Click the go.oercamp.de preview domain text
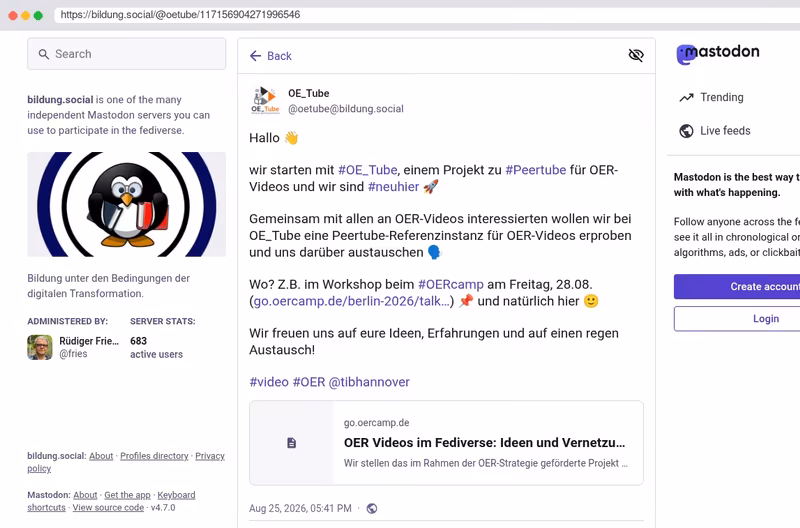This screenshot has height=528, width=800. click(x=377, y=423)
